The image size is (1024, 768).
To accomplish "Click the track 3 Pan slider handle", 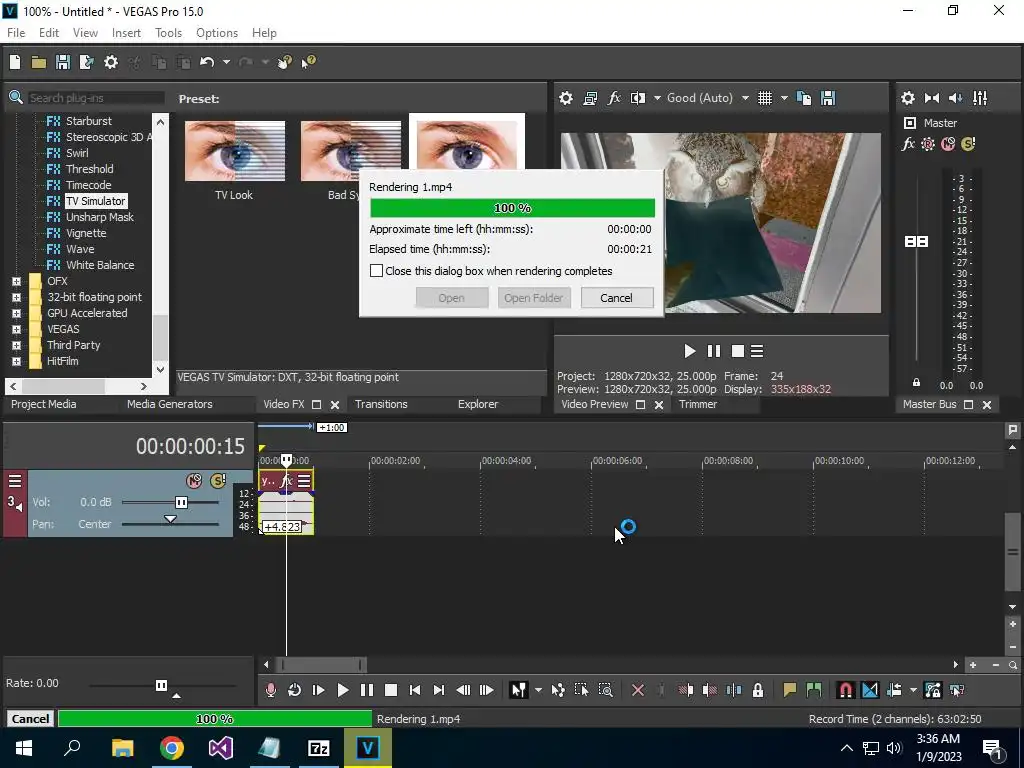I will (x=170, y=520).
